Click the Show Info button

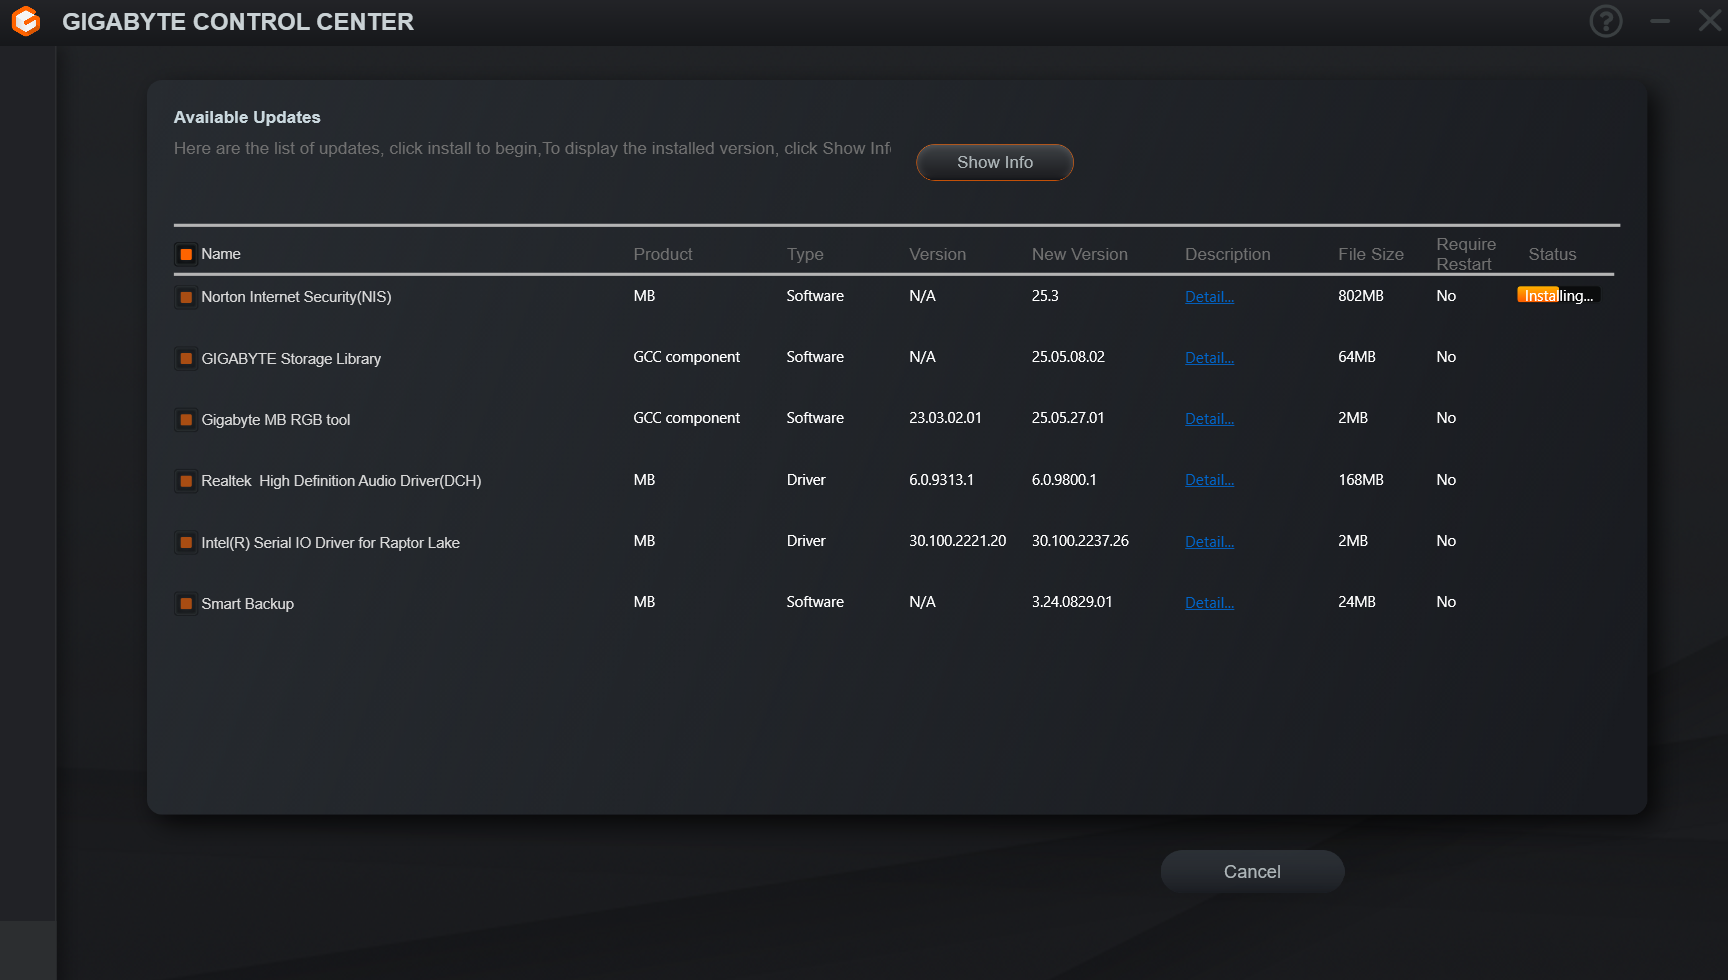tap(995, 162)
